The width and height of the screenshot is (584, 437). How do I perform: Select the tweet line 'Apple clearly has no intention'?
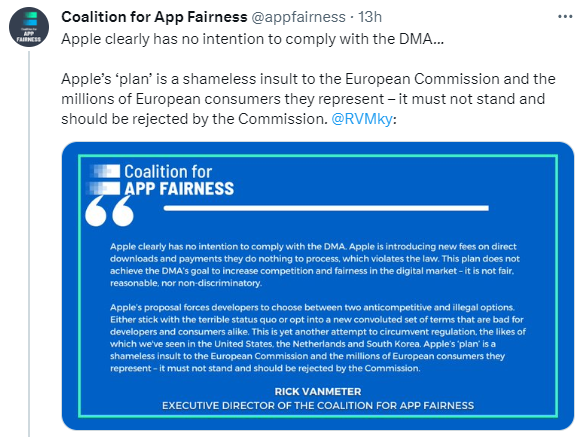tap(253, 39)
